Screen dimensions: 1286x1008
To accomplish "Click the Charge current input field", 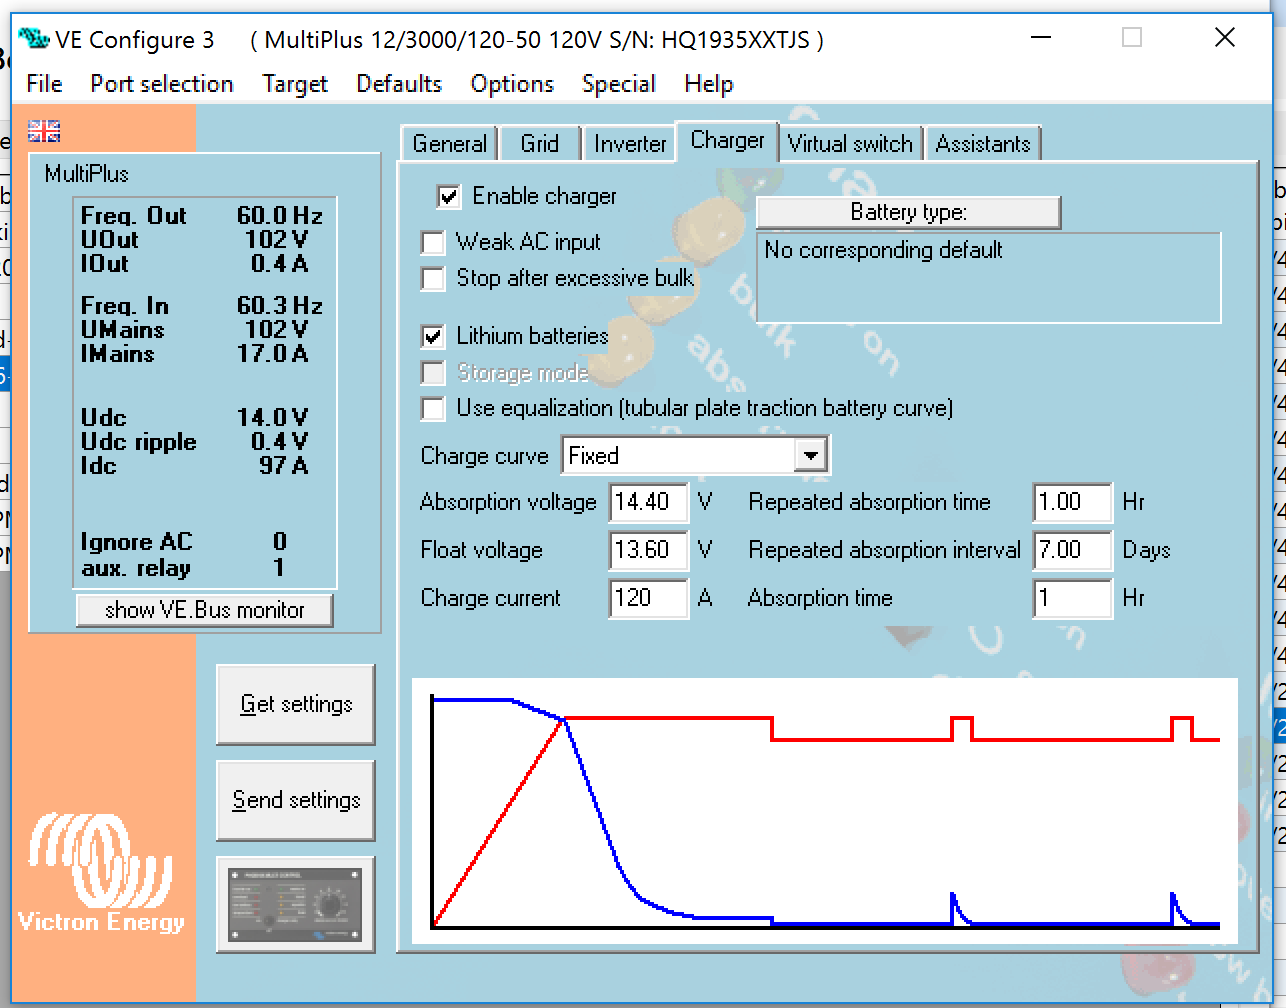I will [647, 598].
